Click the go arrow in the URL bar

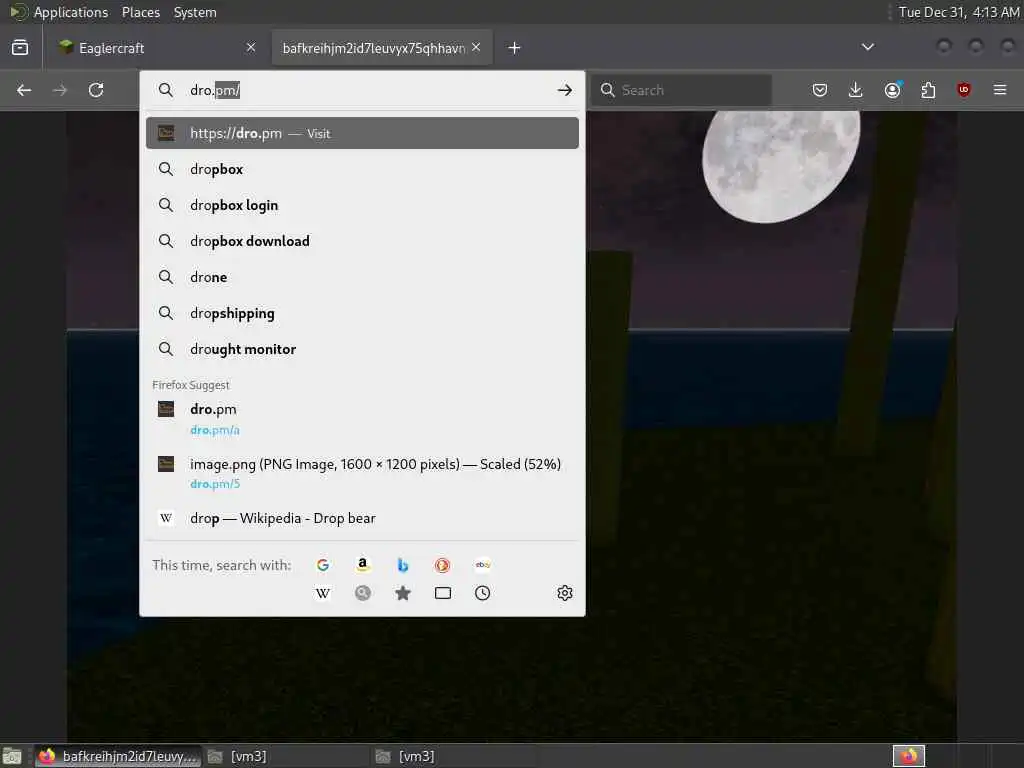point(565,90)
